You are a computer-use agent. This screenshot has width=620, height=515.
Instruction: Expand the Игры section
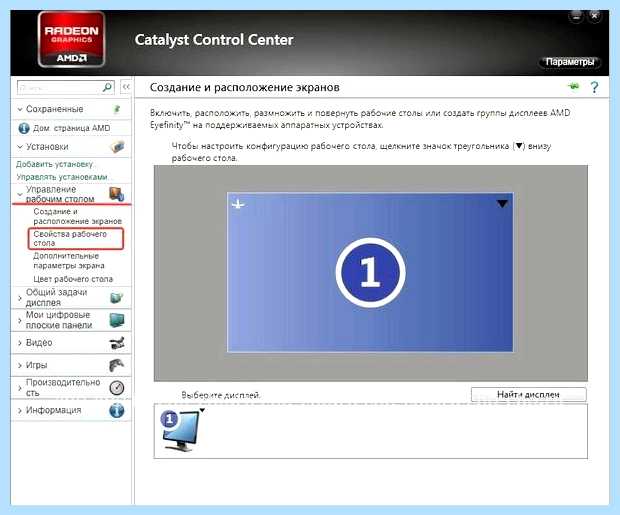pyautogui.click(x=20, y=365)
